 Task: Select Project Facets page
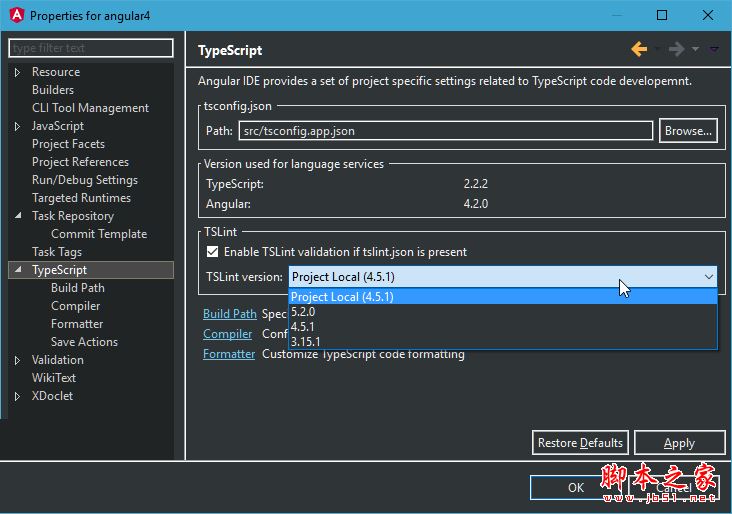pos(68,144)
